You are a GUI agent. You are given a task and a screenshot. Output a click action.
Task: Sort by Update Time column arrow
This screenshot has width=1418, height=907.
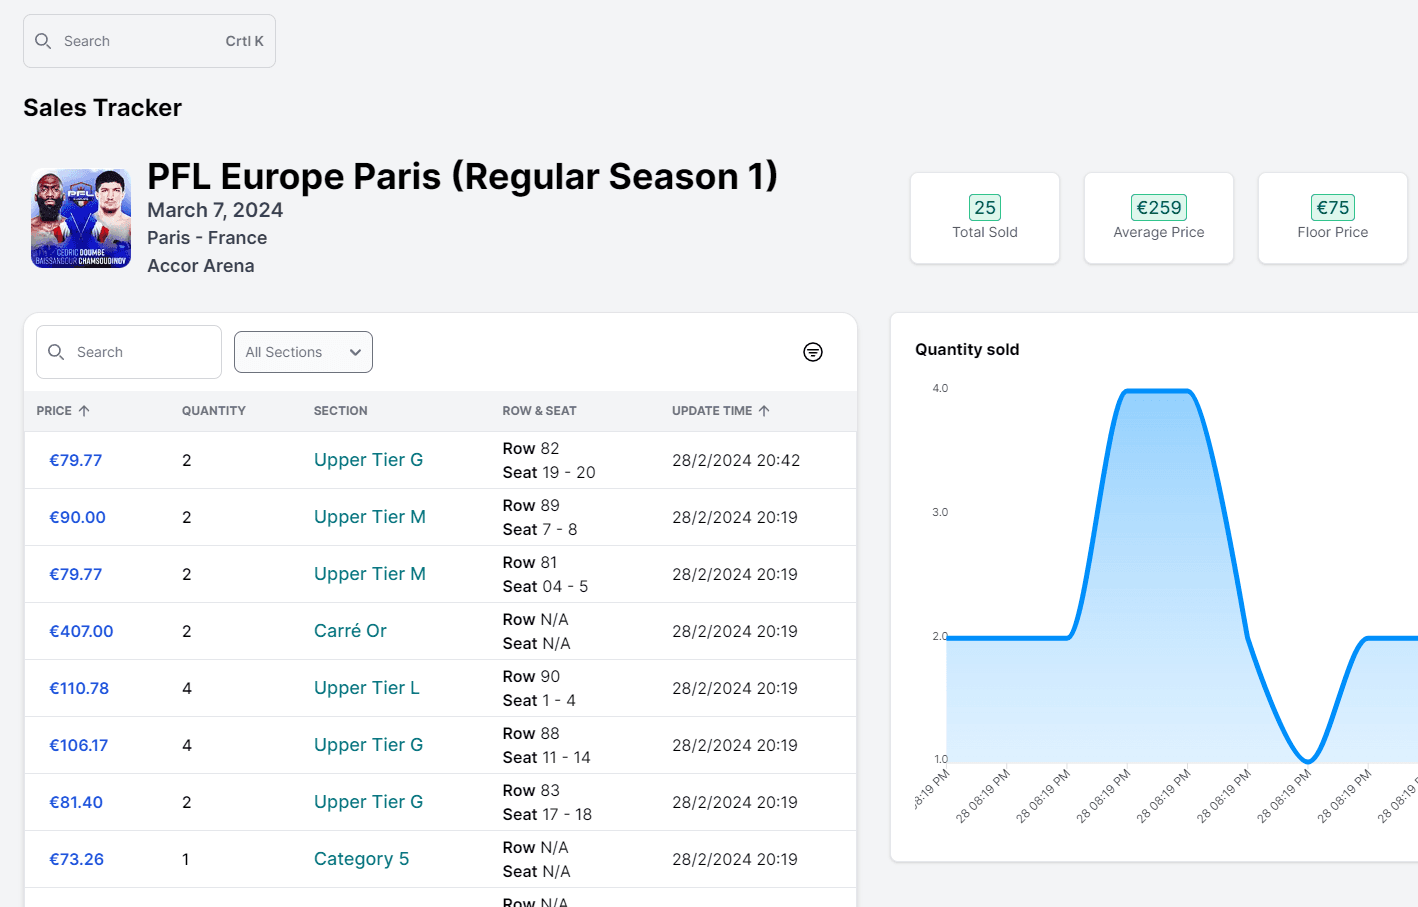click(764, 411)
